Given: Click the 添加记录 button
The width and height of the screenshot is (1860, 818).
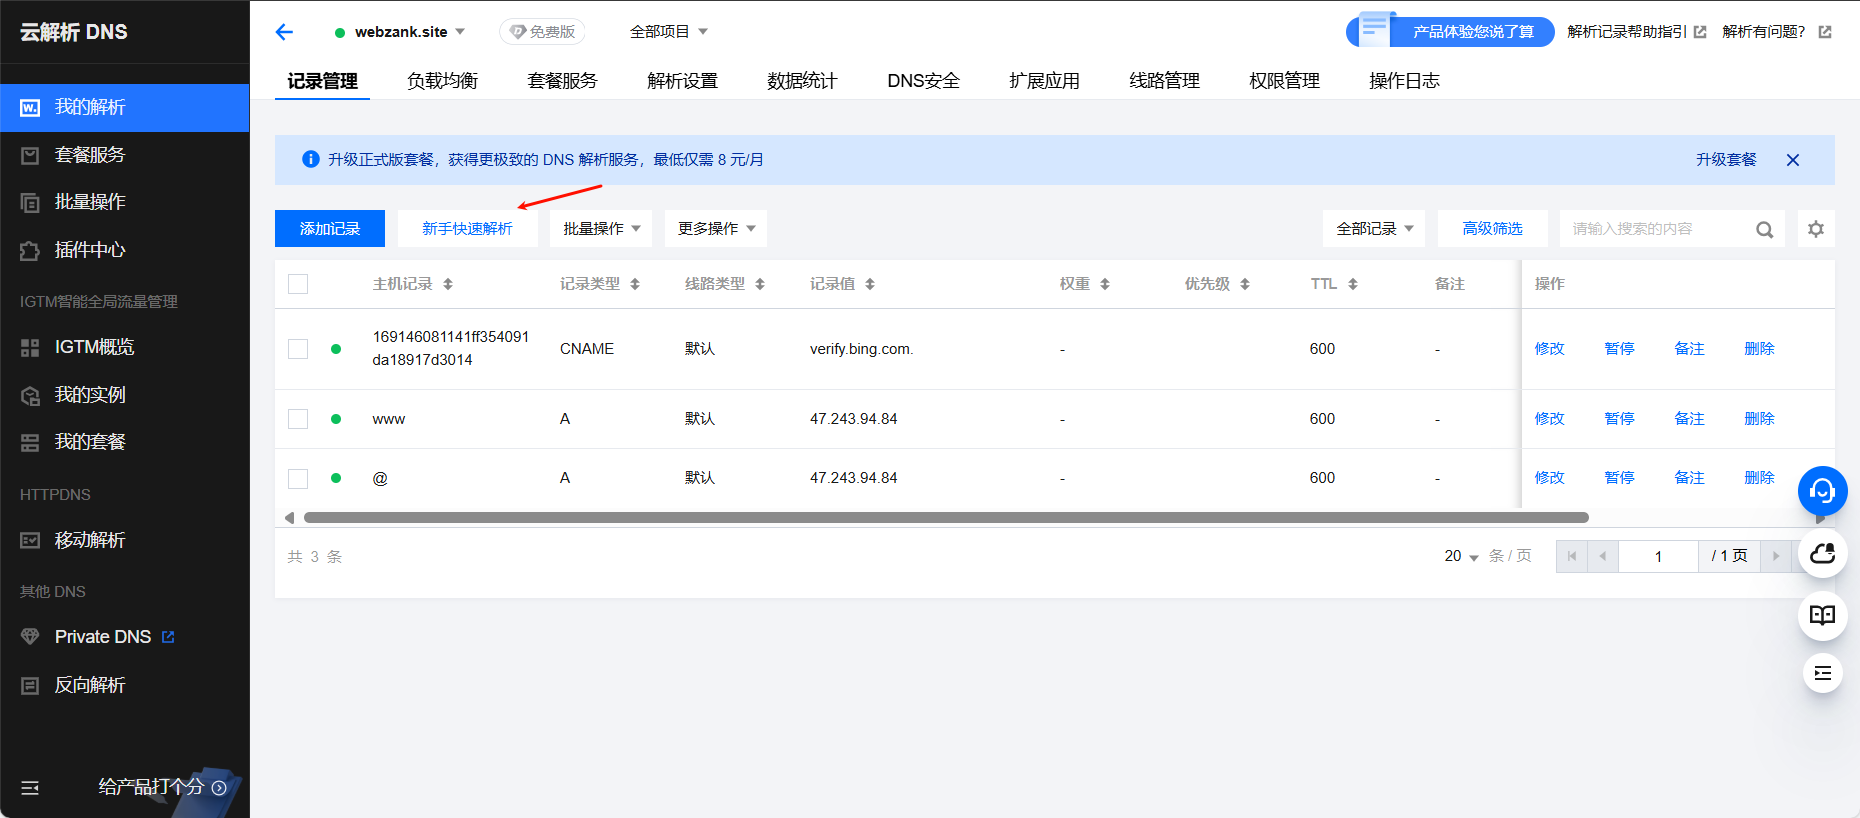Looking at the screenshot, I should click(330, 229).
